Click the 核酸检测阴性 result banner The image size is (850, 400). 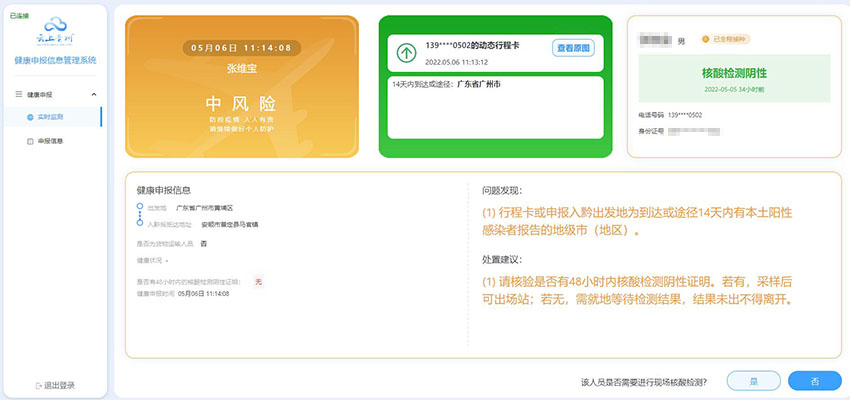pos(734,78)
